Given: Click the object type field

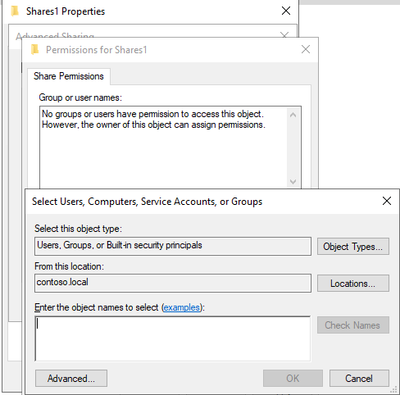Looking at the screenshot, I should (173, 246).
